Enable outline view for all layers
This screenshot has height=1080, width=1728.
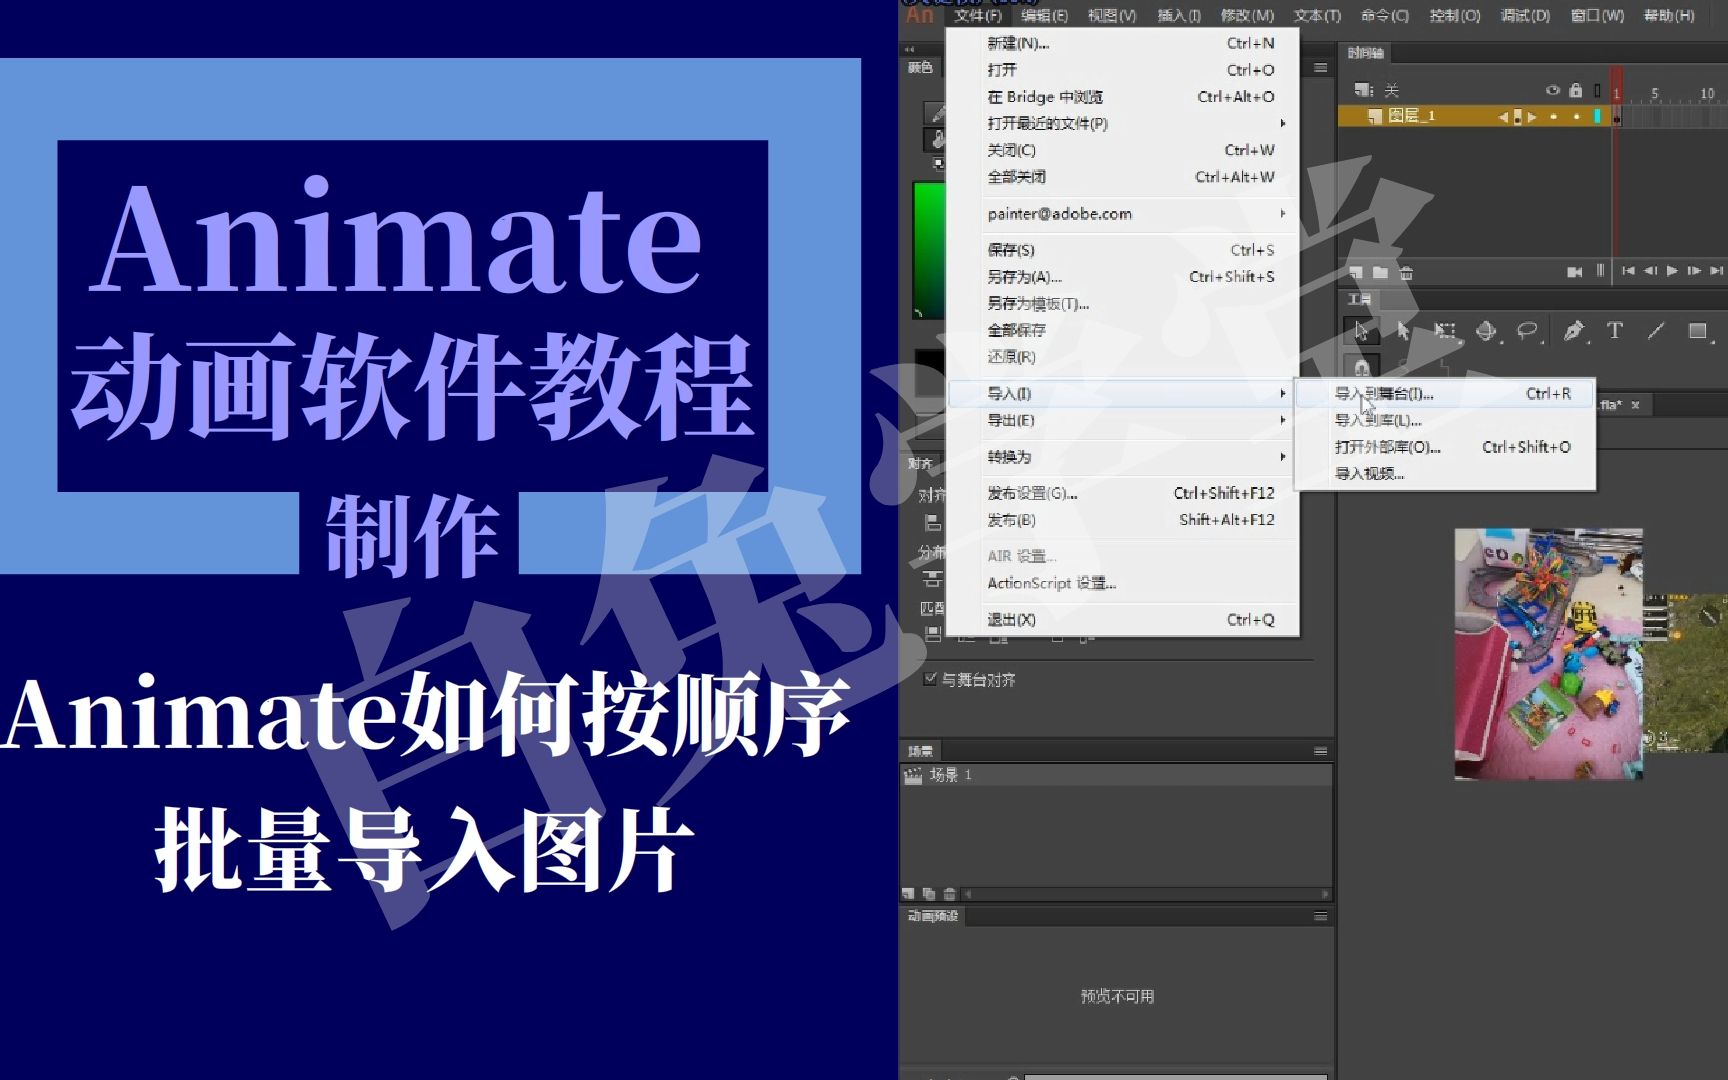coord(1596,92)
